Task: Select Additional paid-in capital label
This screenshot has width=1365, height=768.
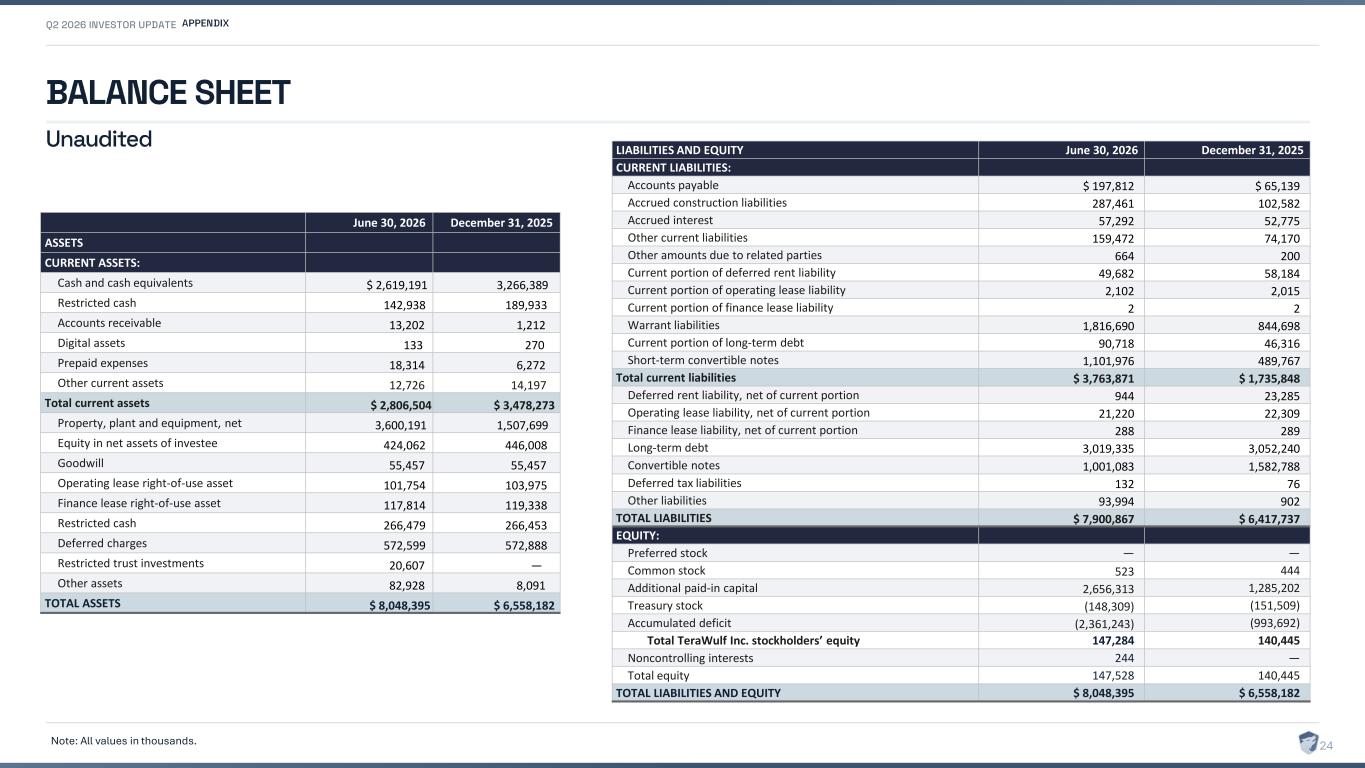Action: pos(692,588)
